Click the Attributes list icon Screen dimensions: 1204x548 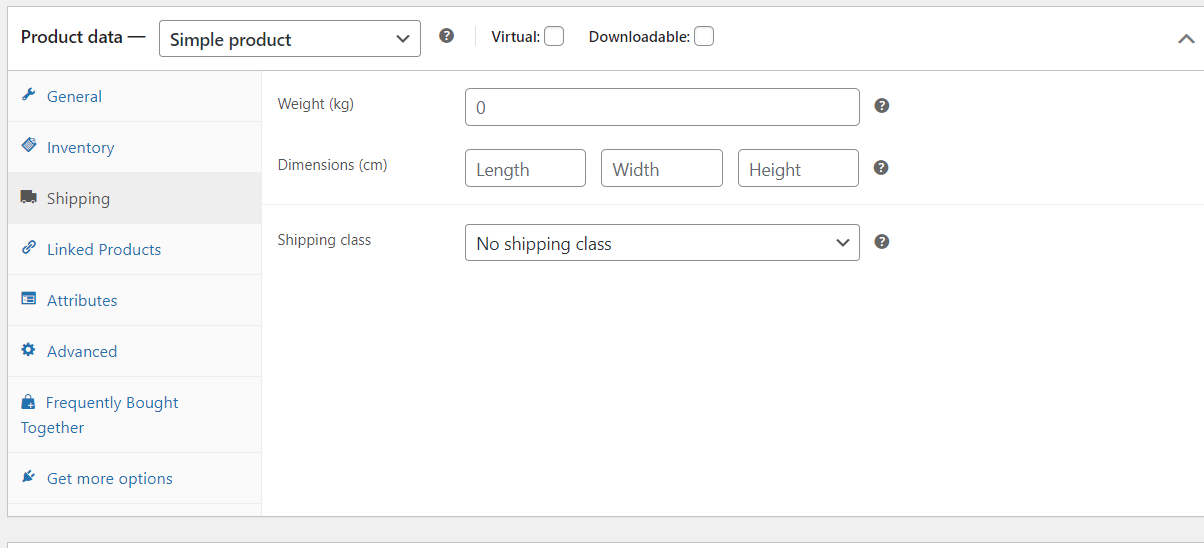(x=28, y=300)
